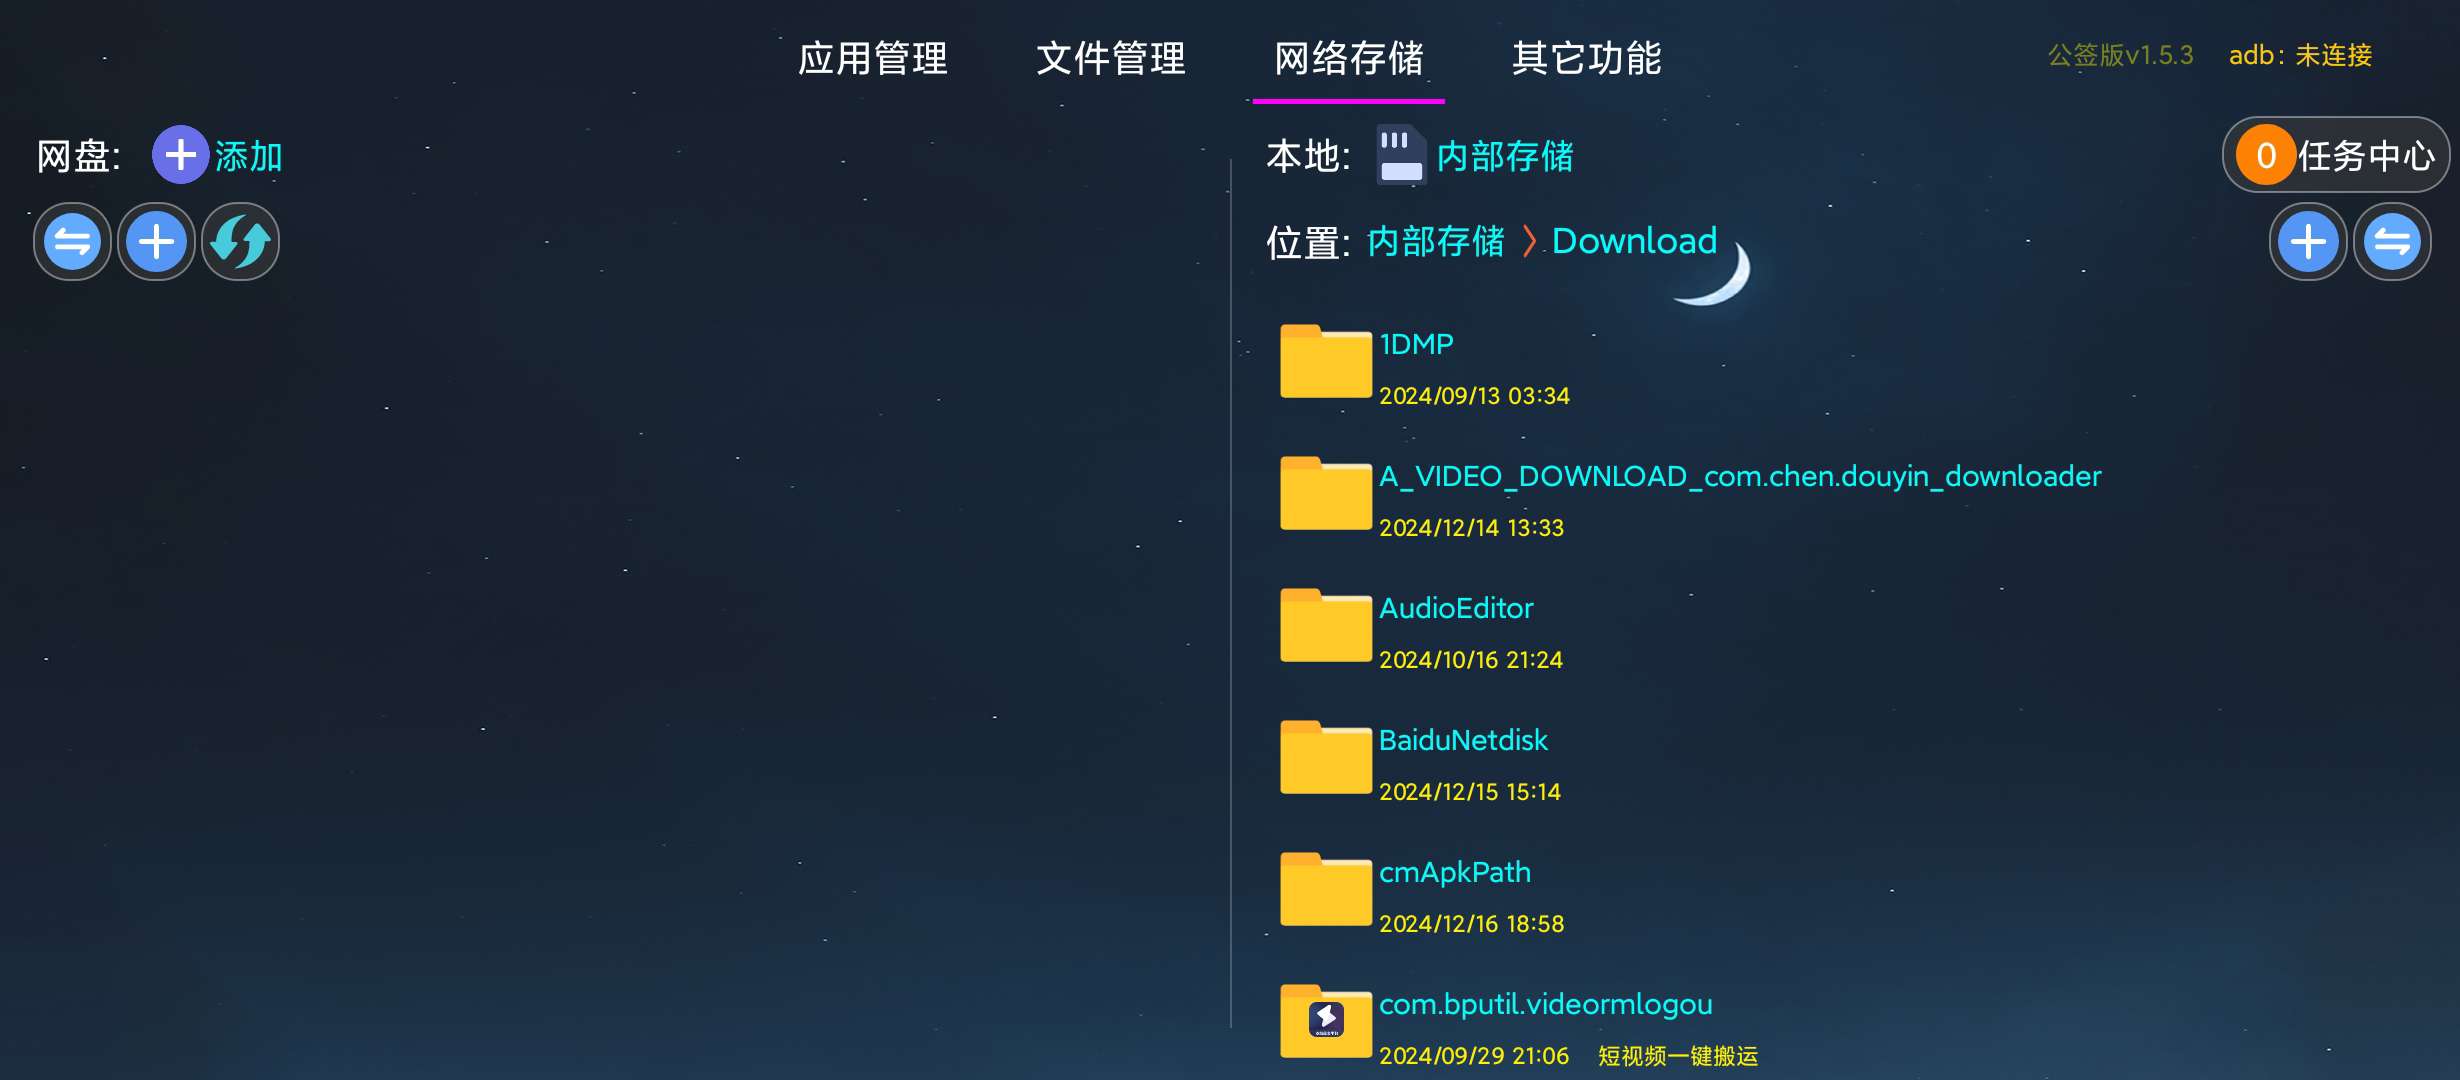Expand the 内部存储 location path
Screen dimensions: 2460x1080
[1442, 242]
